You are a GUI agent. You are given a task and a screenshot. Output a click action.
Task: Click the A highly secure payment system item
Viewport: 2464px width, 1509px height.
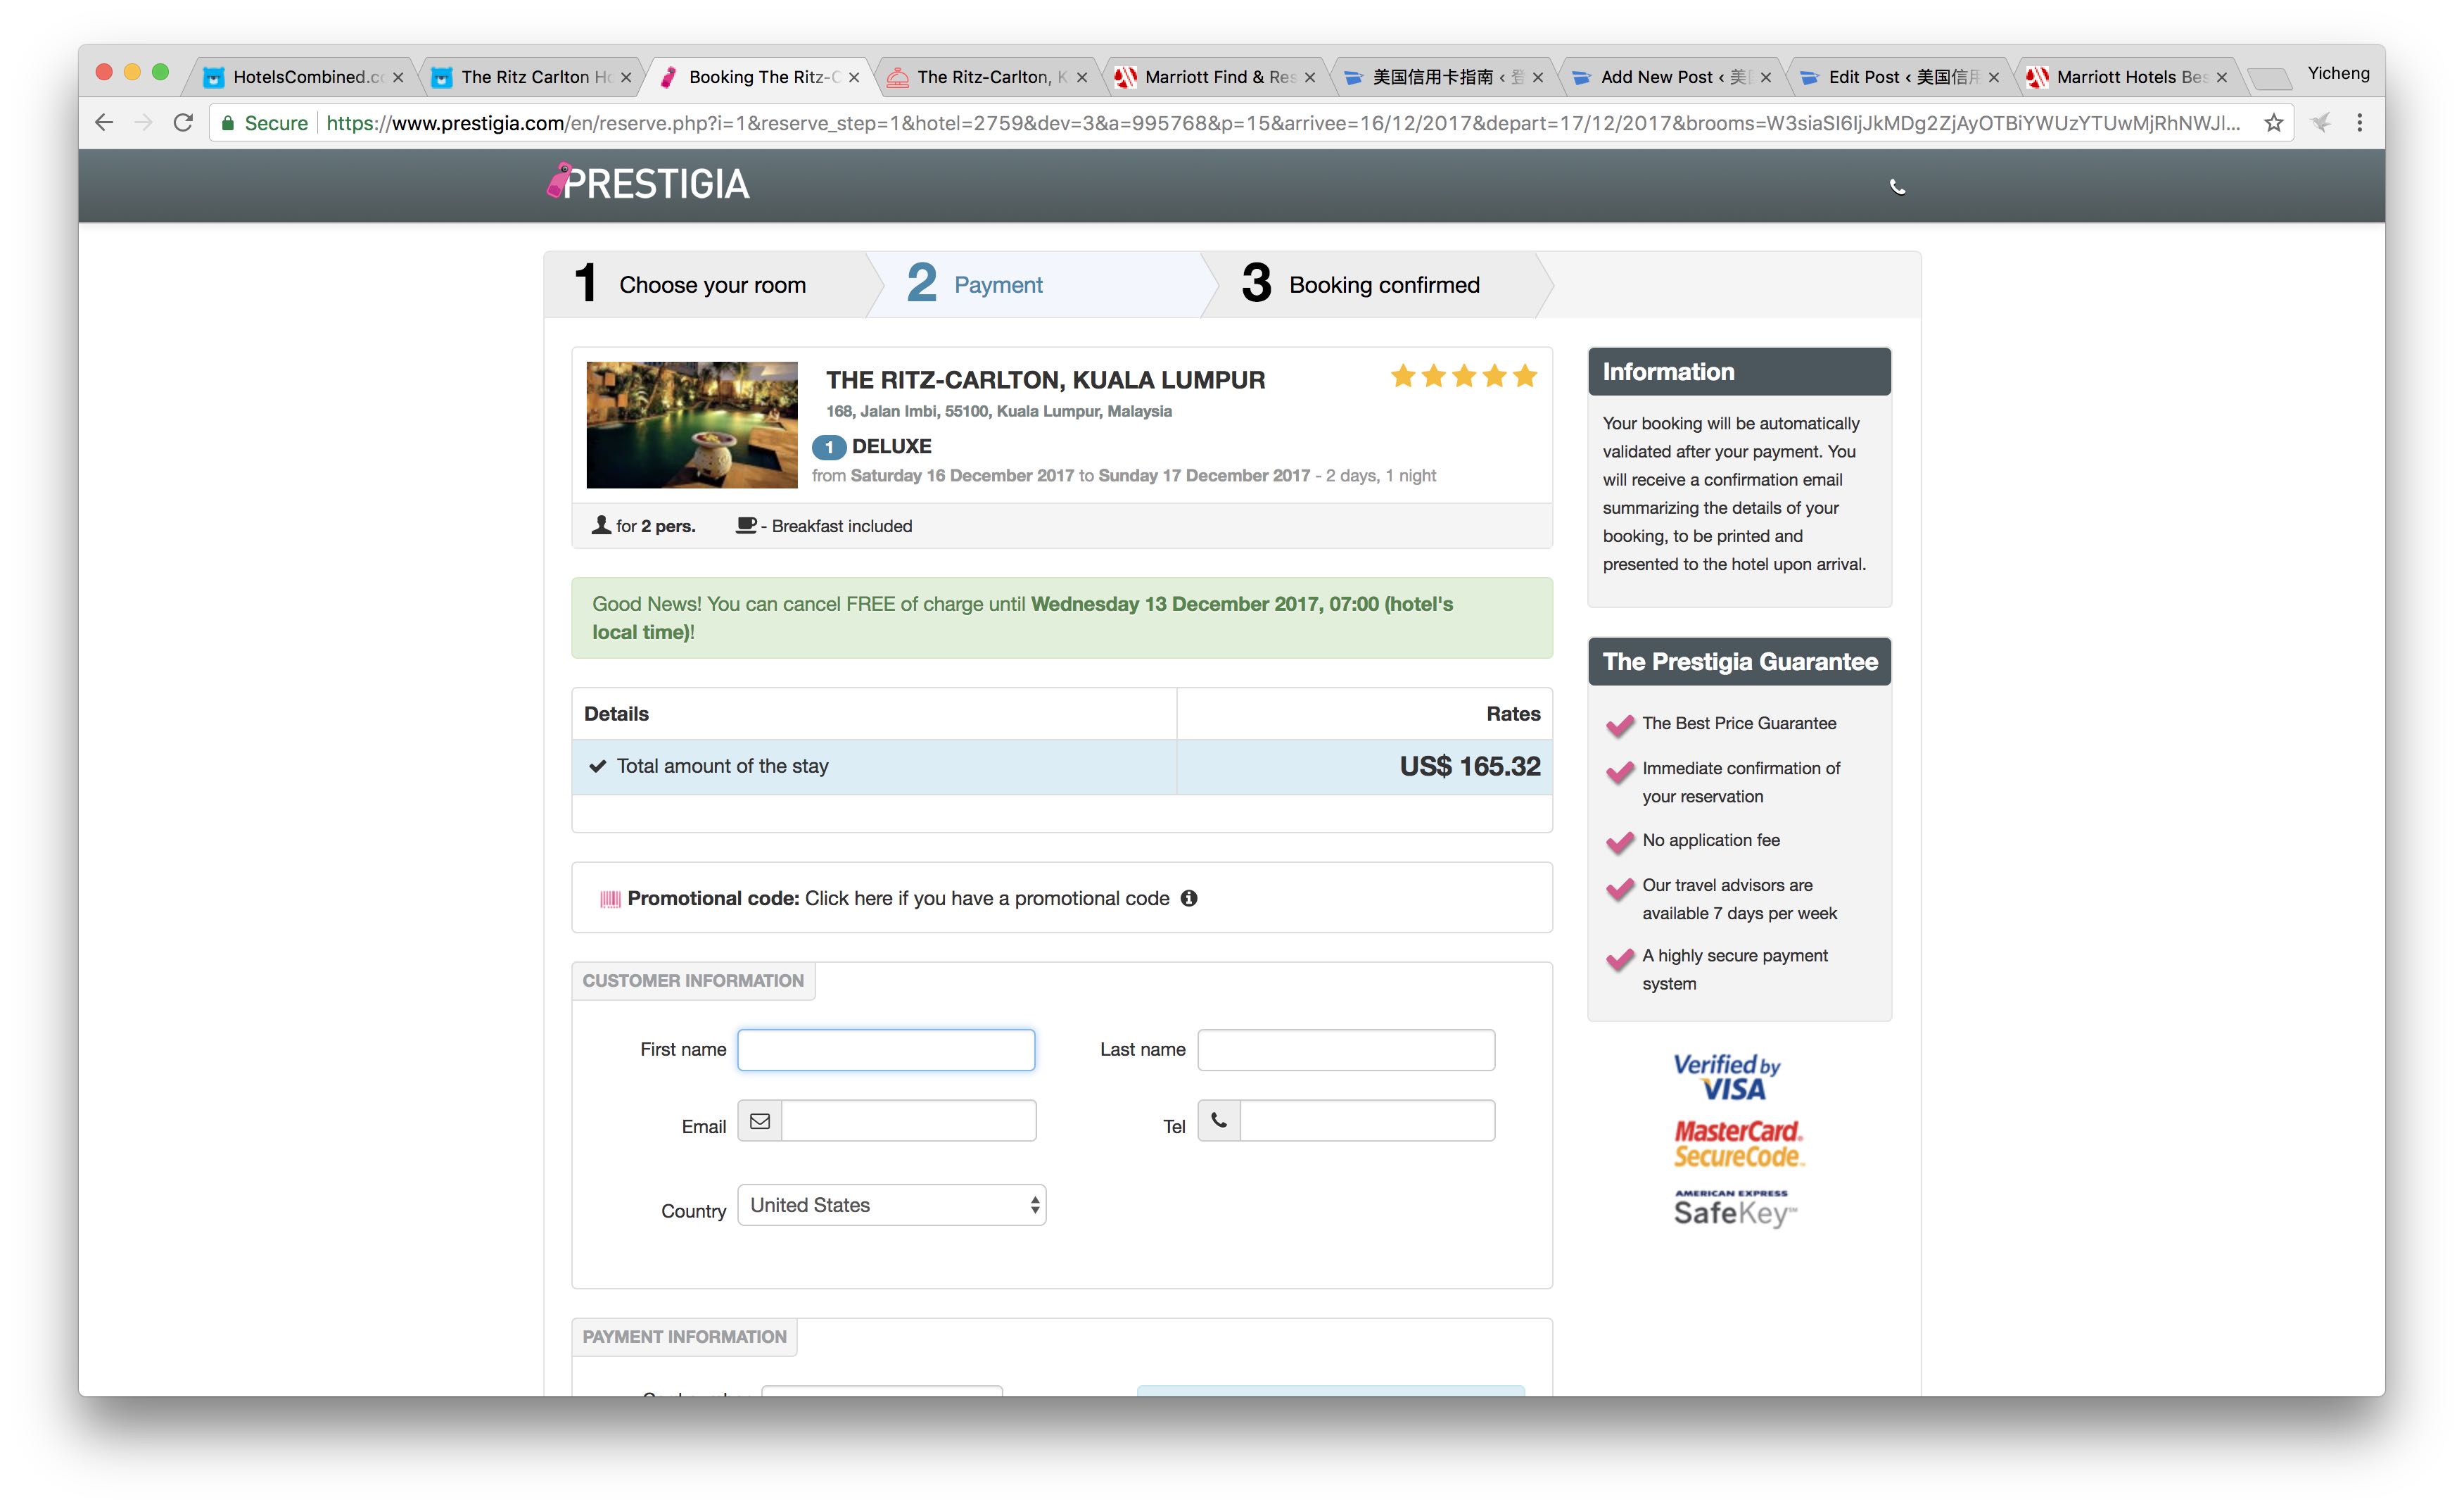tap(1735, 969)
